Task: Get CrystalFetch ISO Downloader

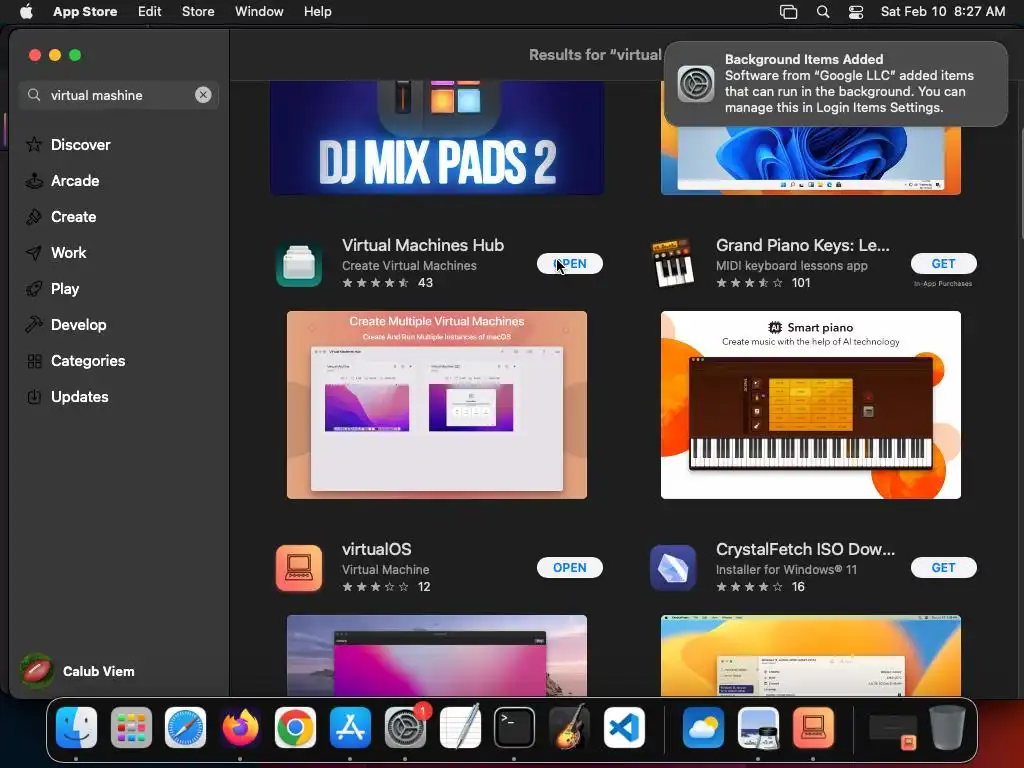Action: coord(943,568)
